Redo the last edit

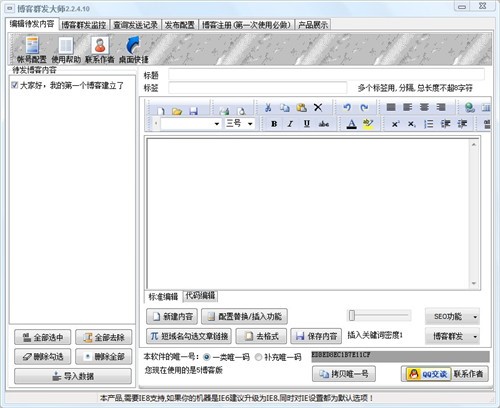point(364,107)
